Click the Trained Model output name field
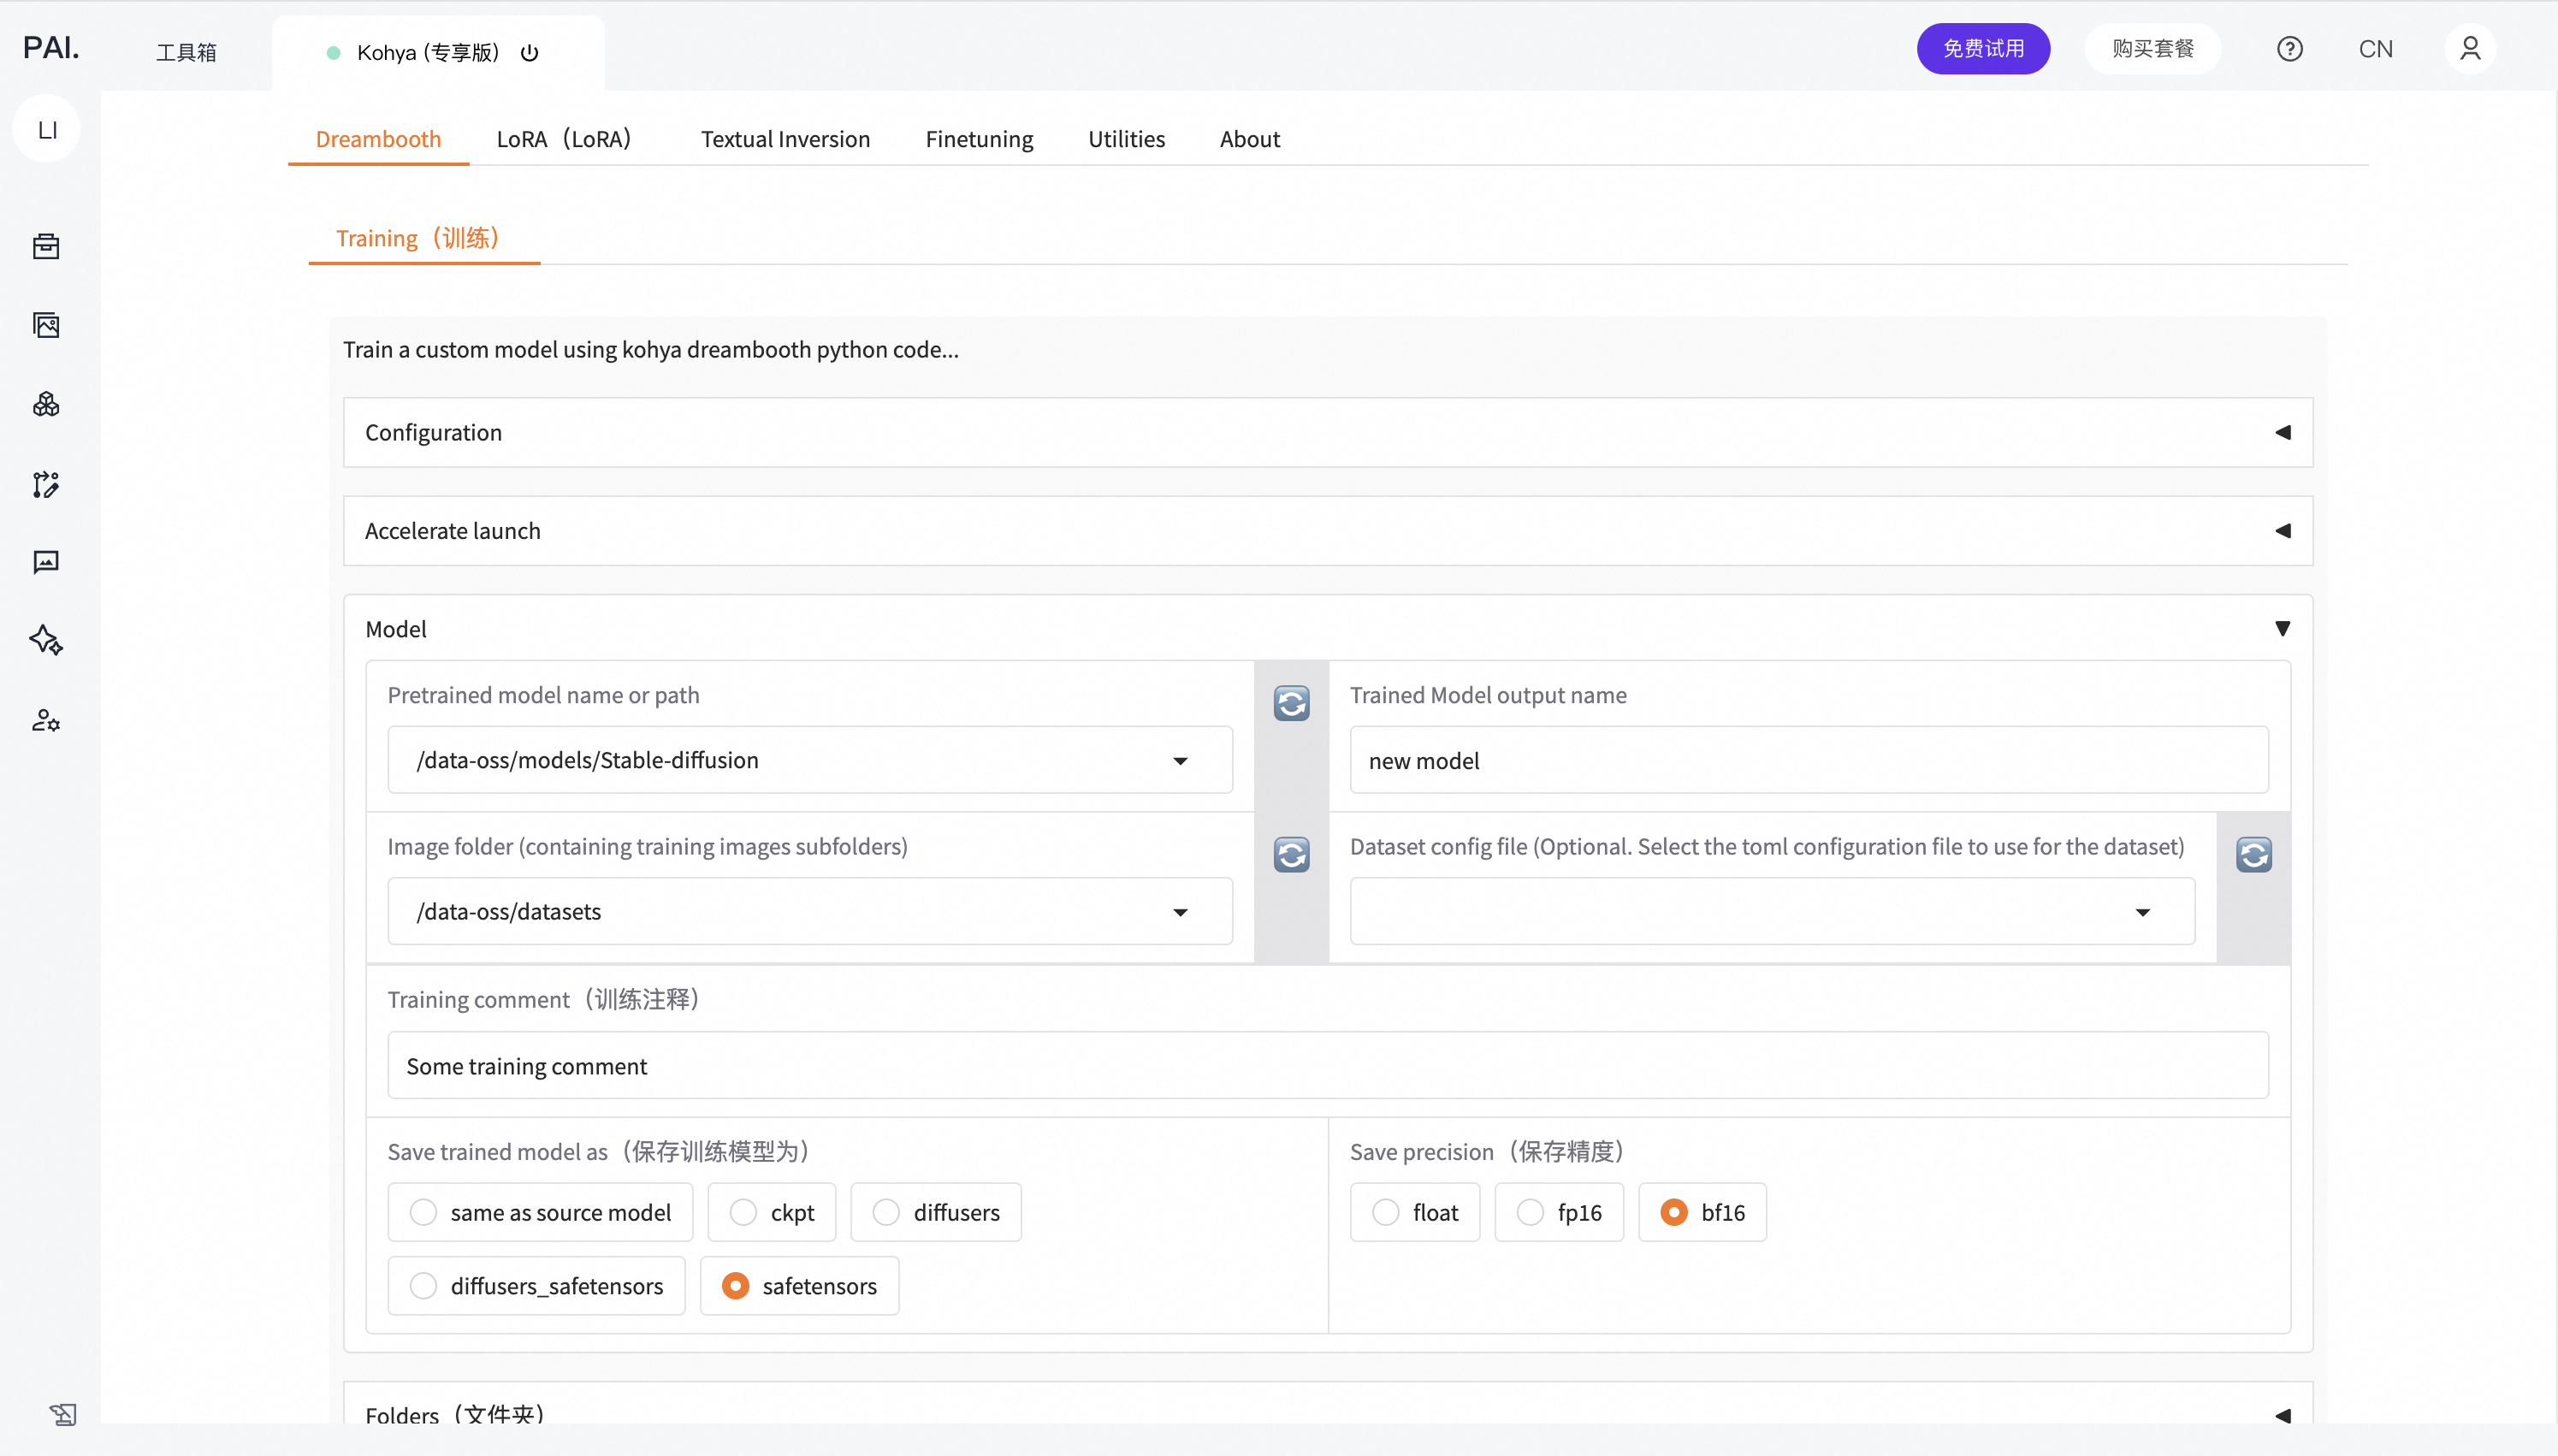 (x=1807, y=760)
